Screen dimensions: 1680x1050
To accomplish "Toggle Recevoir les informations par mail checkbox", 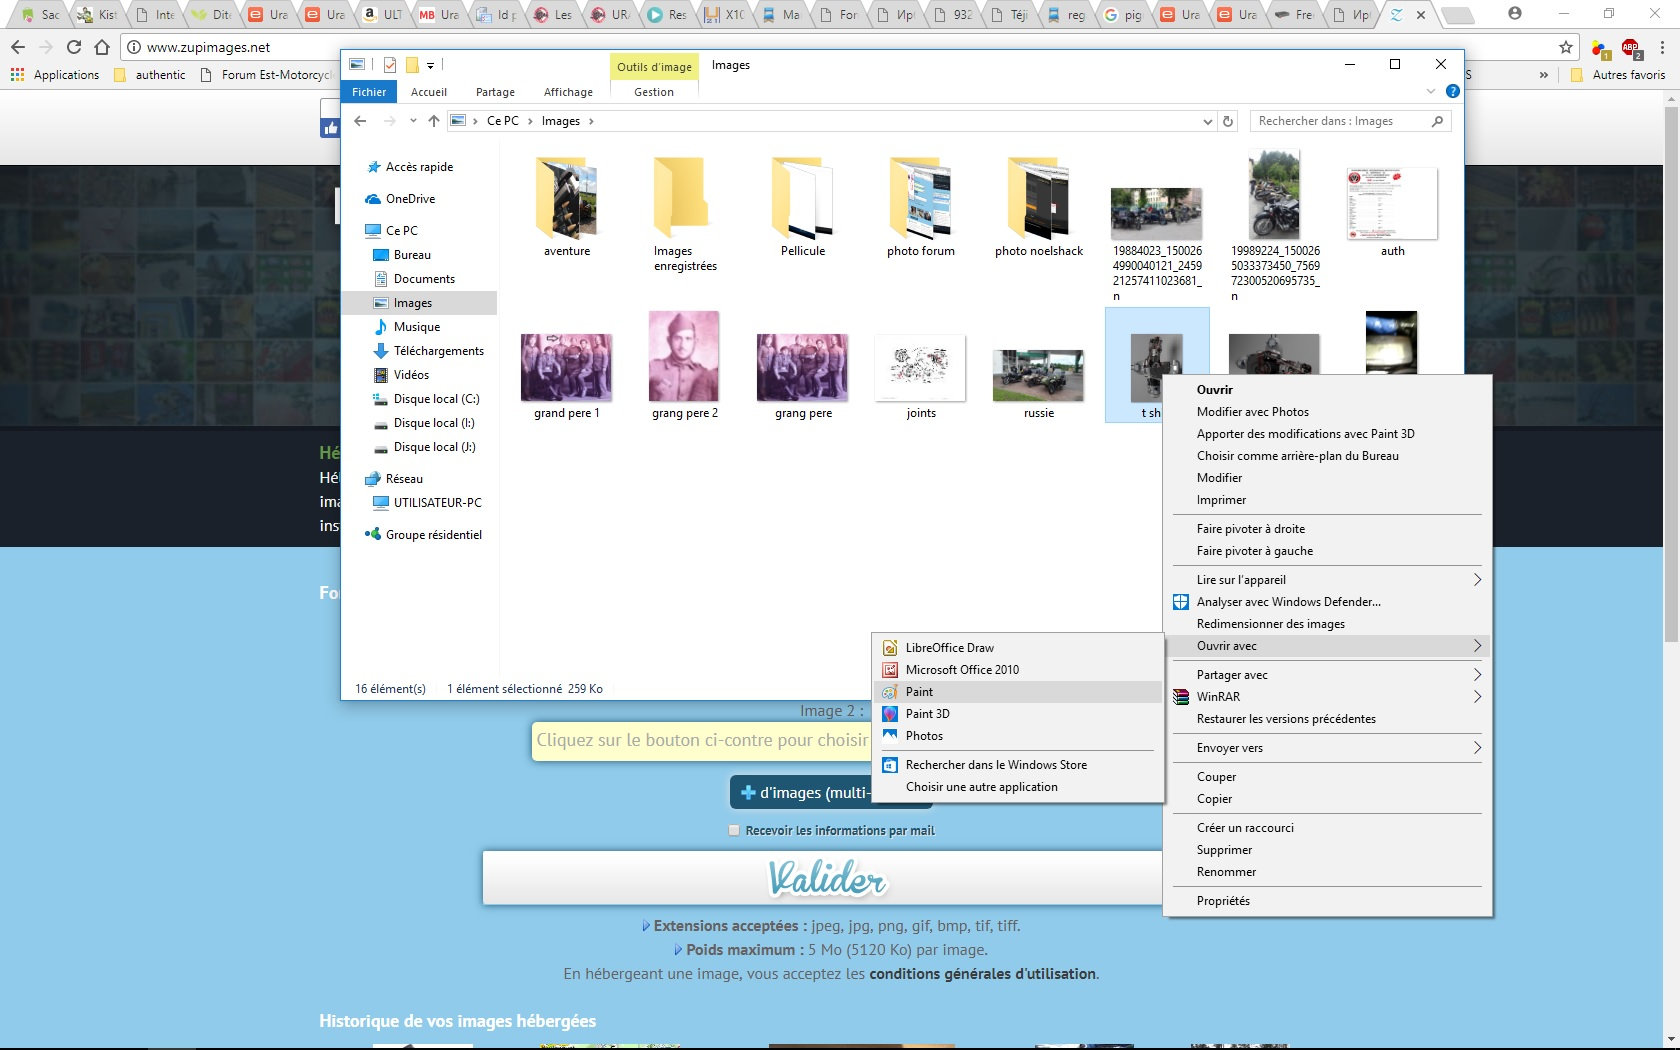I will [x=735, y=830].
